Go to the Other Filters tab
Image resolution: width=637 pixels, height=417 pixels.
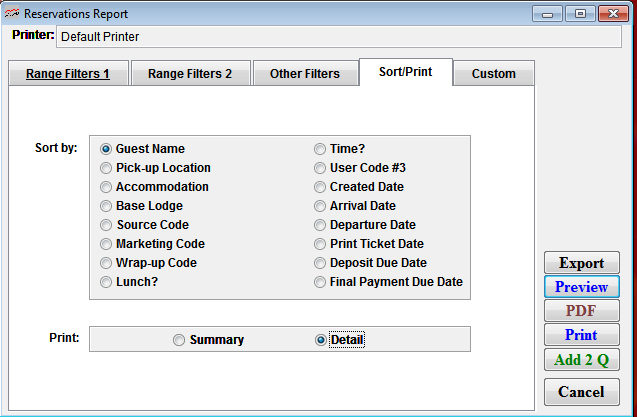point(305,74)
